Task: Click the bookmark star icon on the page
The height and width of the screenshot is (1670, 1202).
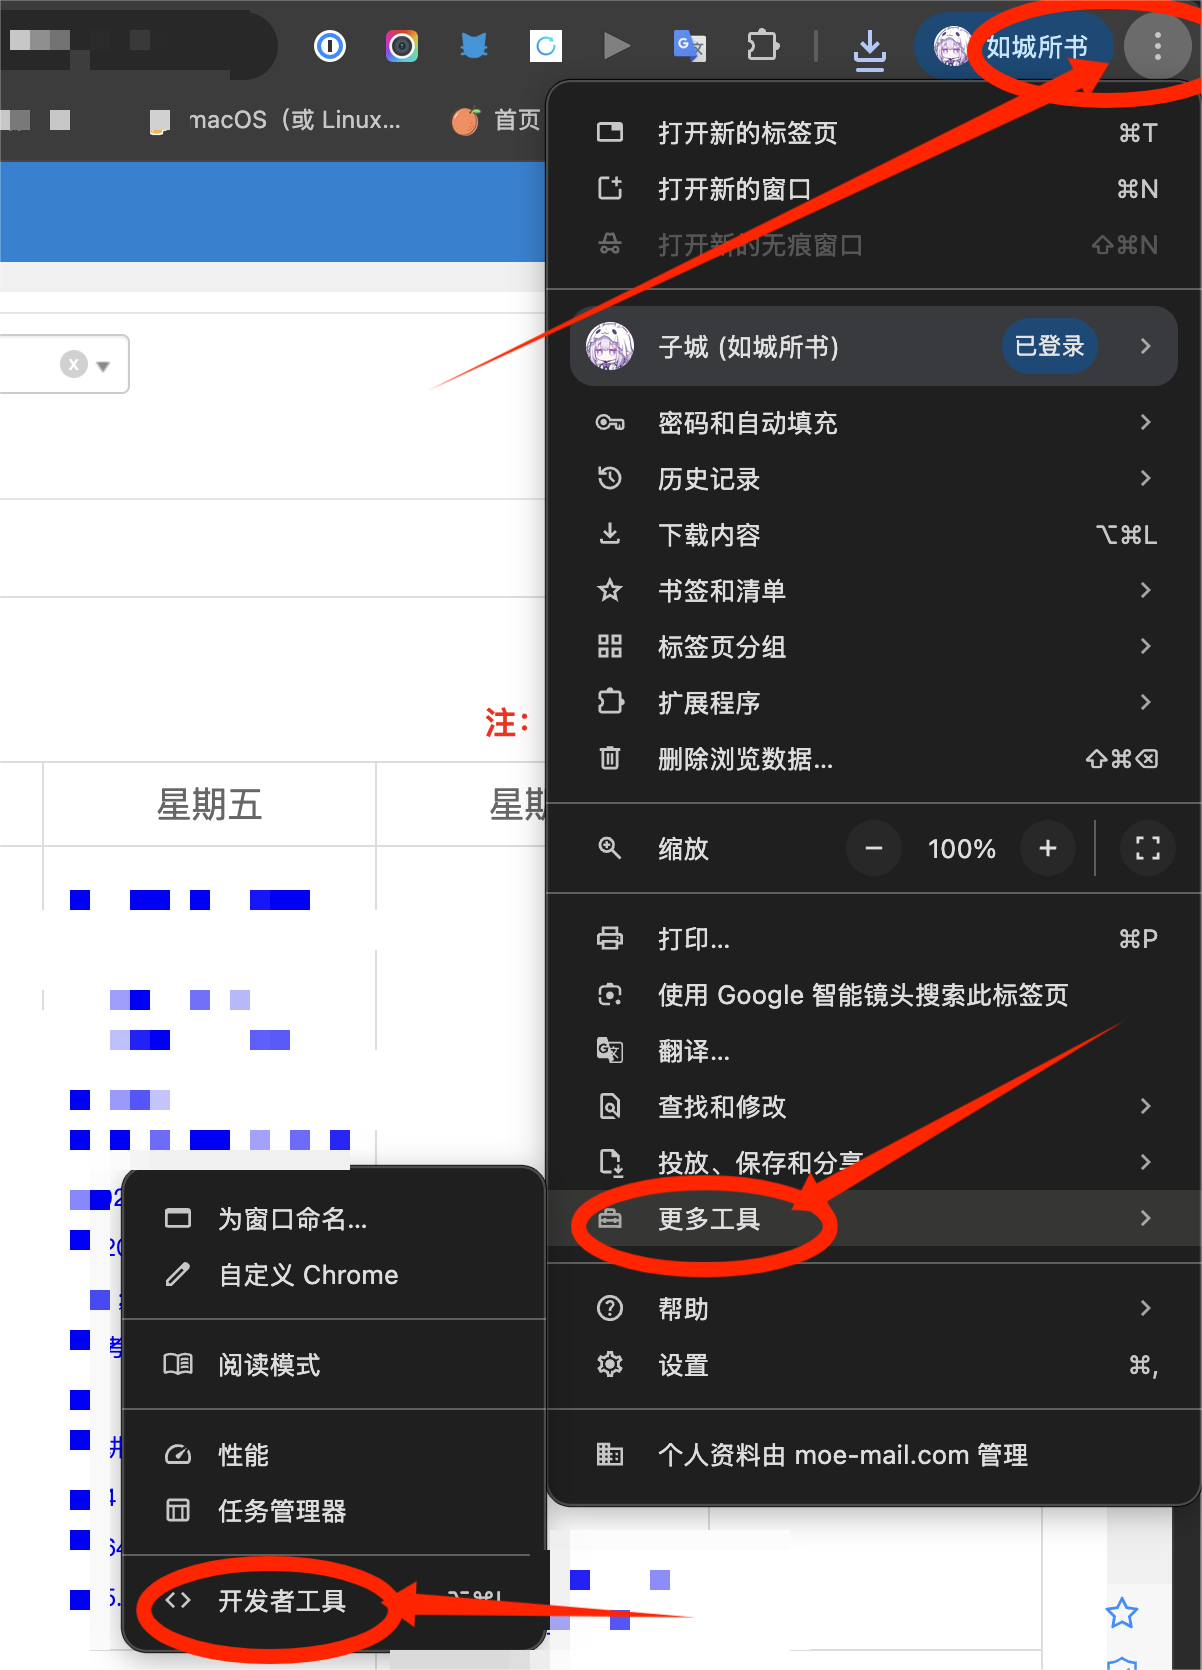Action: 1121,1613
